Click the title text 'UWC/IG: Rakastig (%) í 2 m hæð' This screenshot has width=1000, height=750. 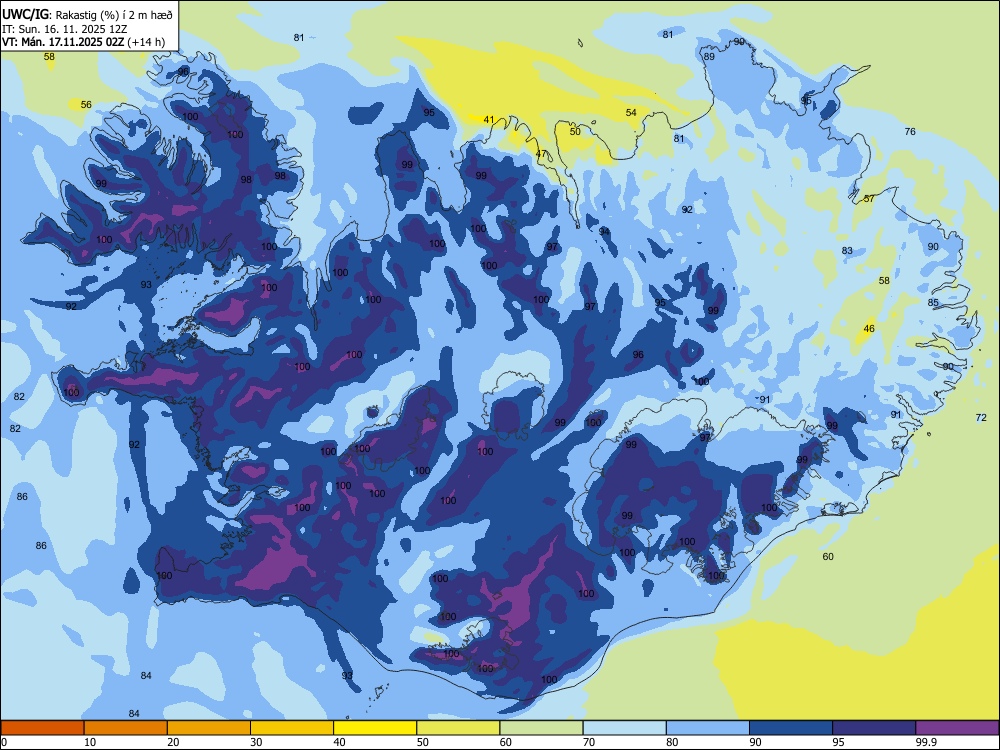pyautogui.click(x=87, y=14)
